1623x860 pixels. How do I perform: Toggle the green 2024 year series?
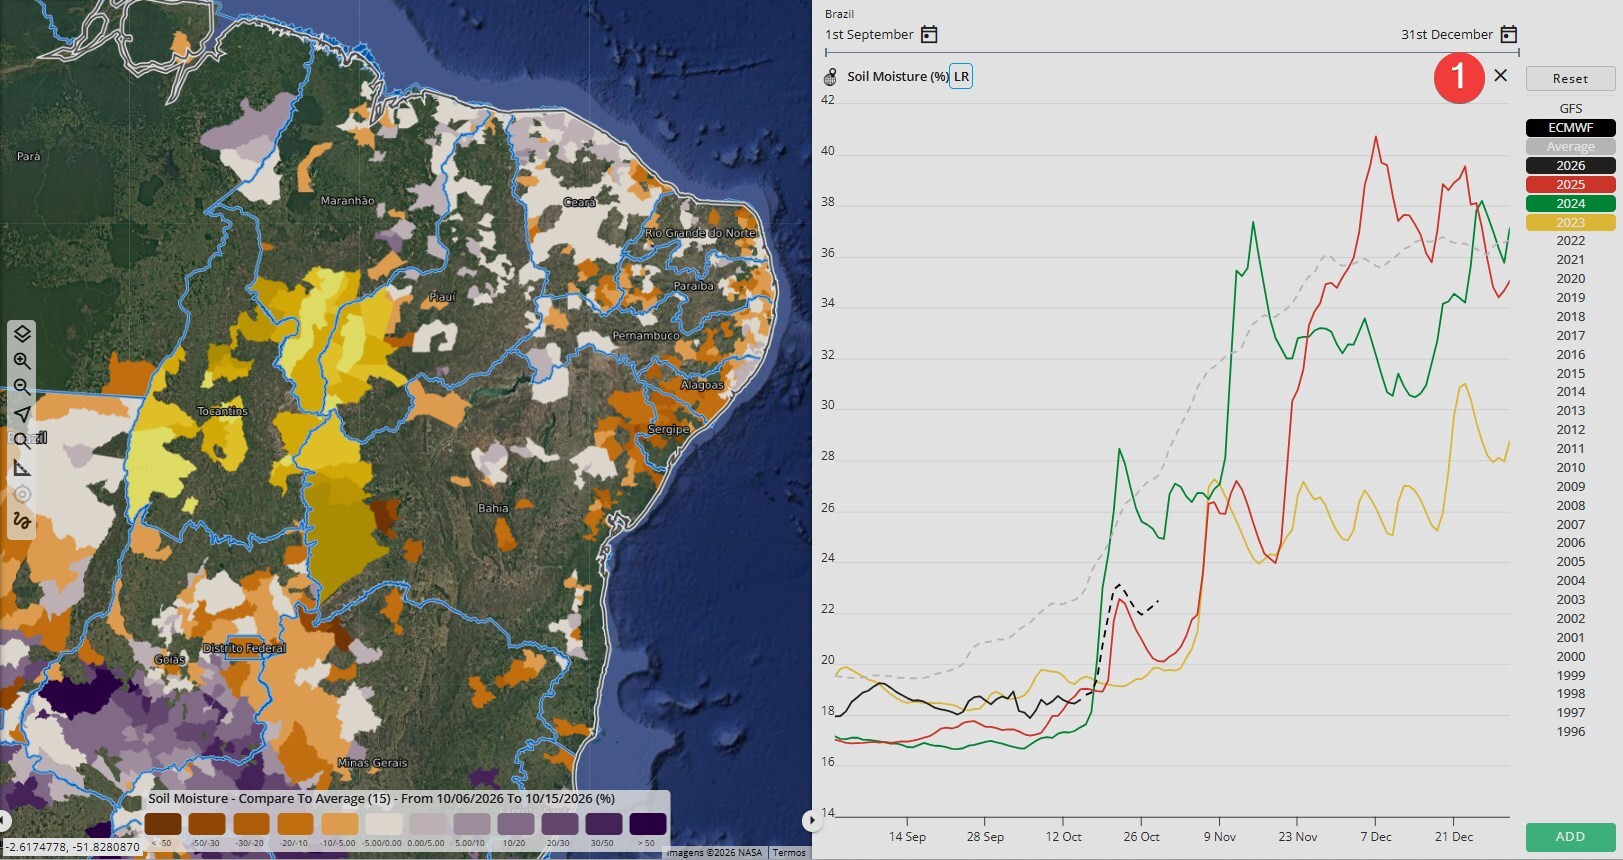coord(1570,204)
